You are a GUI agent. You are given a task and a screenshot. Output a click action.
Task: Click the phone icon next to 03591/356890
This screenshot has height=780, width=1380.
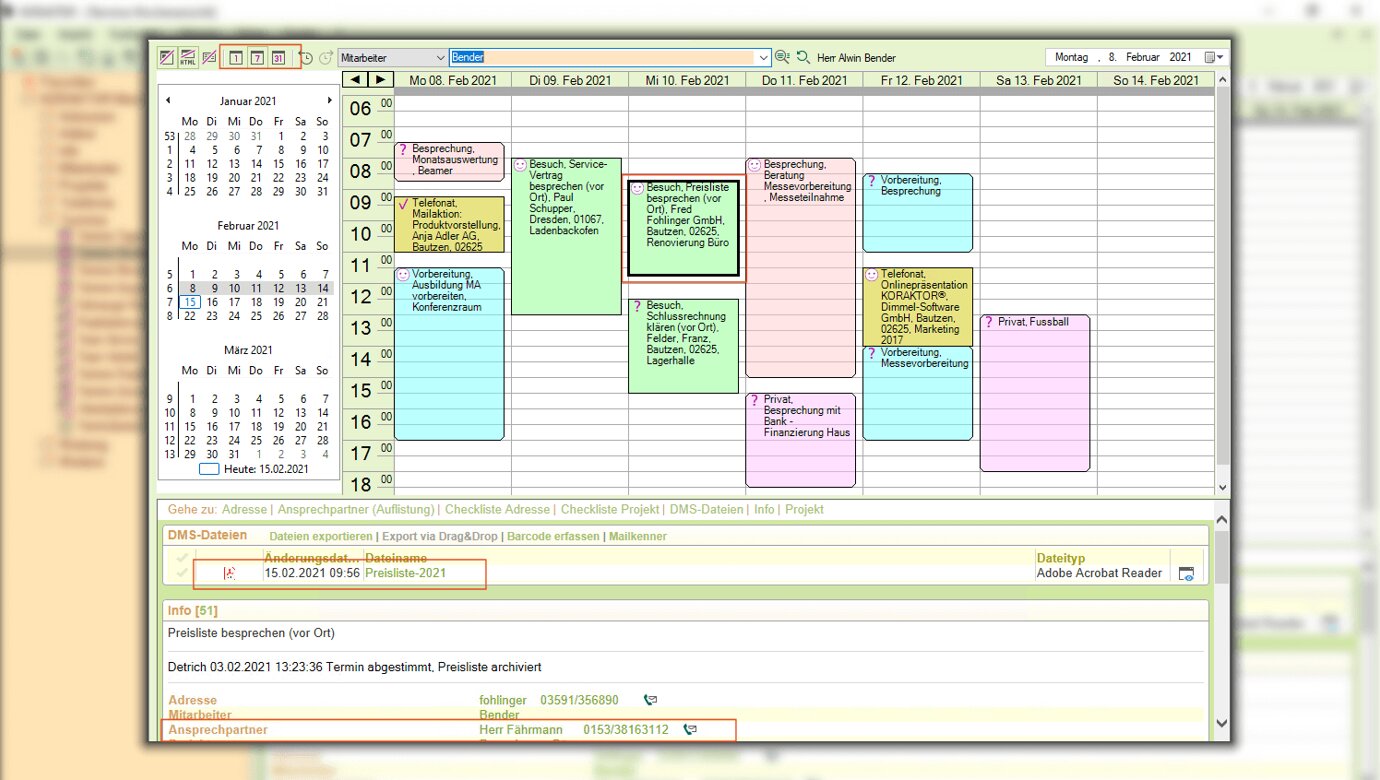(651, 701)
